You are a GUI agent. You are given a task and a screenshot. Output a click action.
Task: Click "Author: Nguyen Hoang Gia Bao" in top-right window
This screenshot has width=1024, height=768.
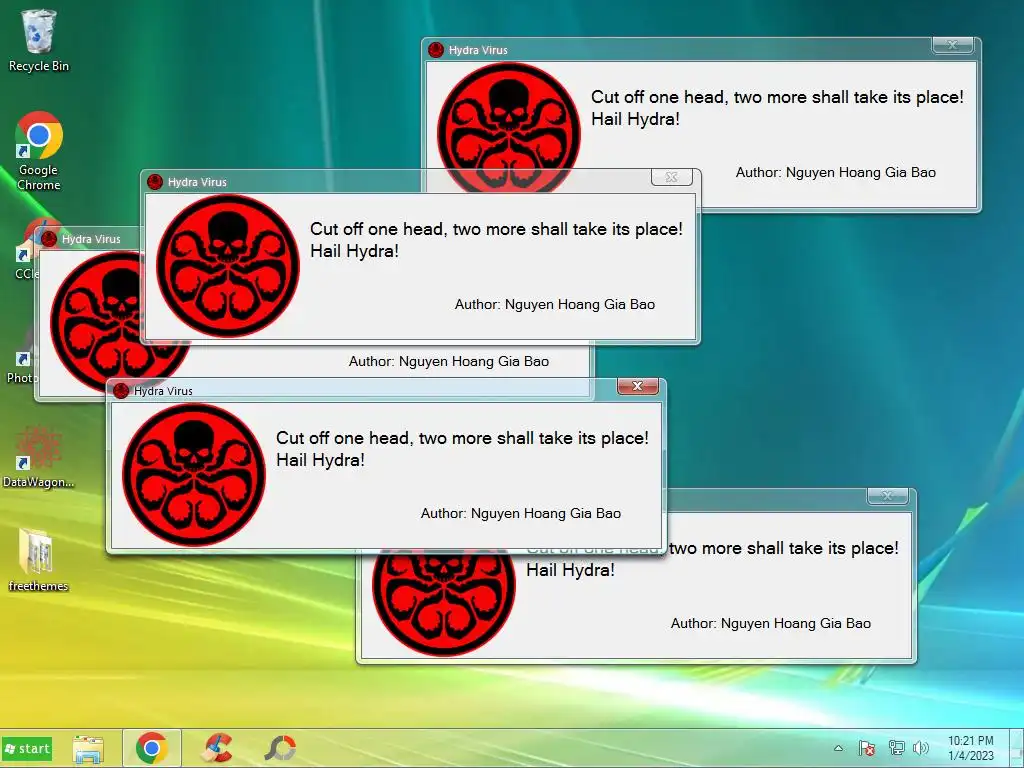836,172
